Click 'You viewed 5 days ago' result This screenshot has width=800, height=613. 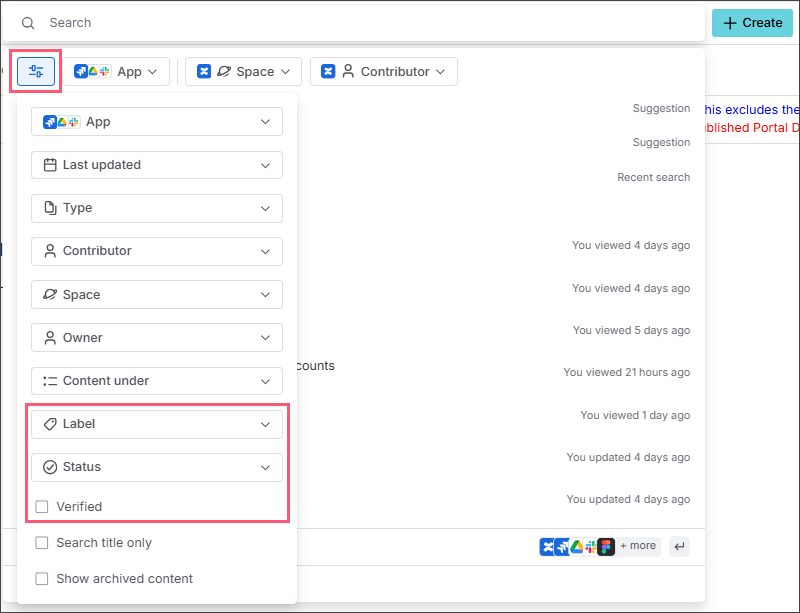[x=631, y=330]
